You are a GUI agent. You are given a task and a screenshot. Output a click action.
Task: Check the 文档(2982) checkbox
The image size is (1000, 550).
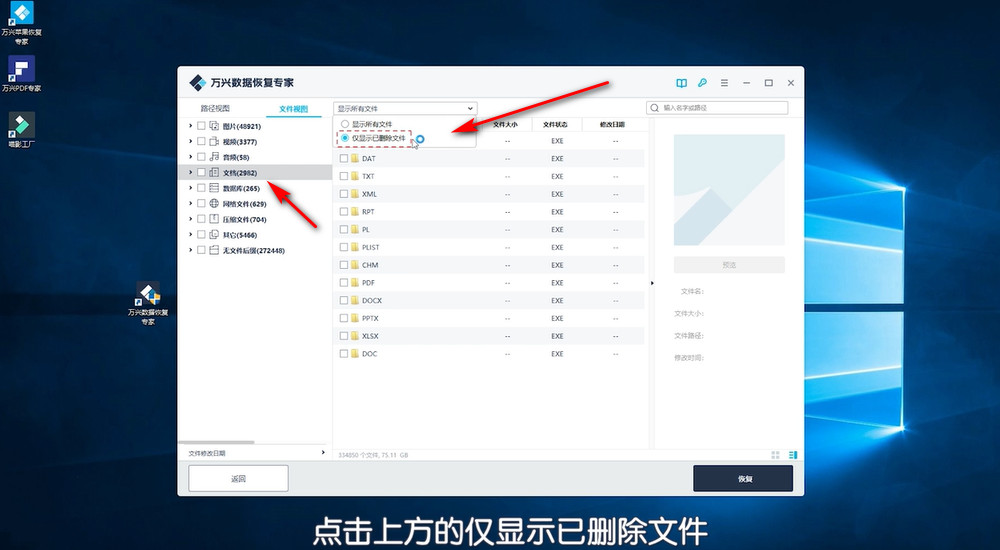coord(201,172)
